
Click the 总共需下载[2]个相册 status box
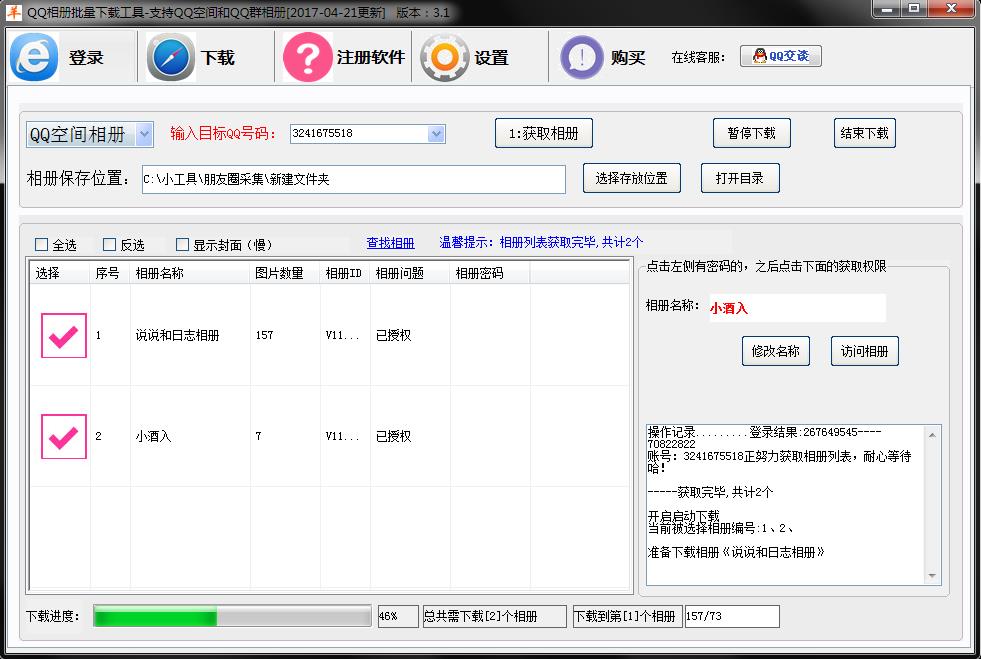coord(494,616)
